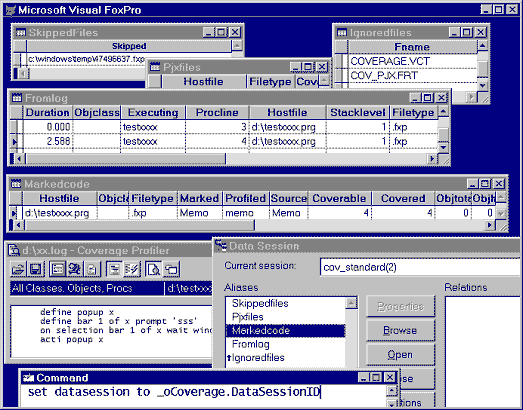Switch to Profile mode toolbar icon
The image size is (523, 410).
click(132, 269)
